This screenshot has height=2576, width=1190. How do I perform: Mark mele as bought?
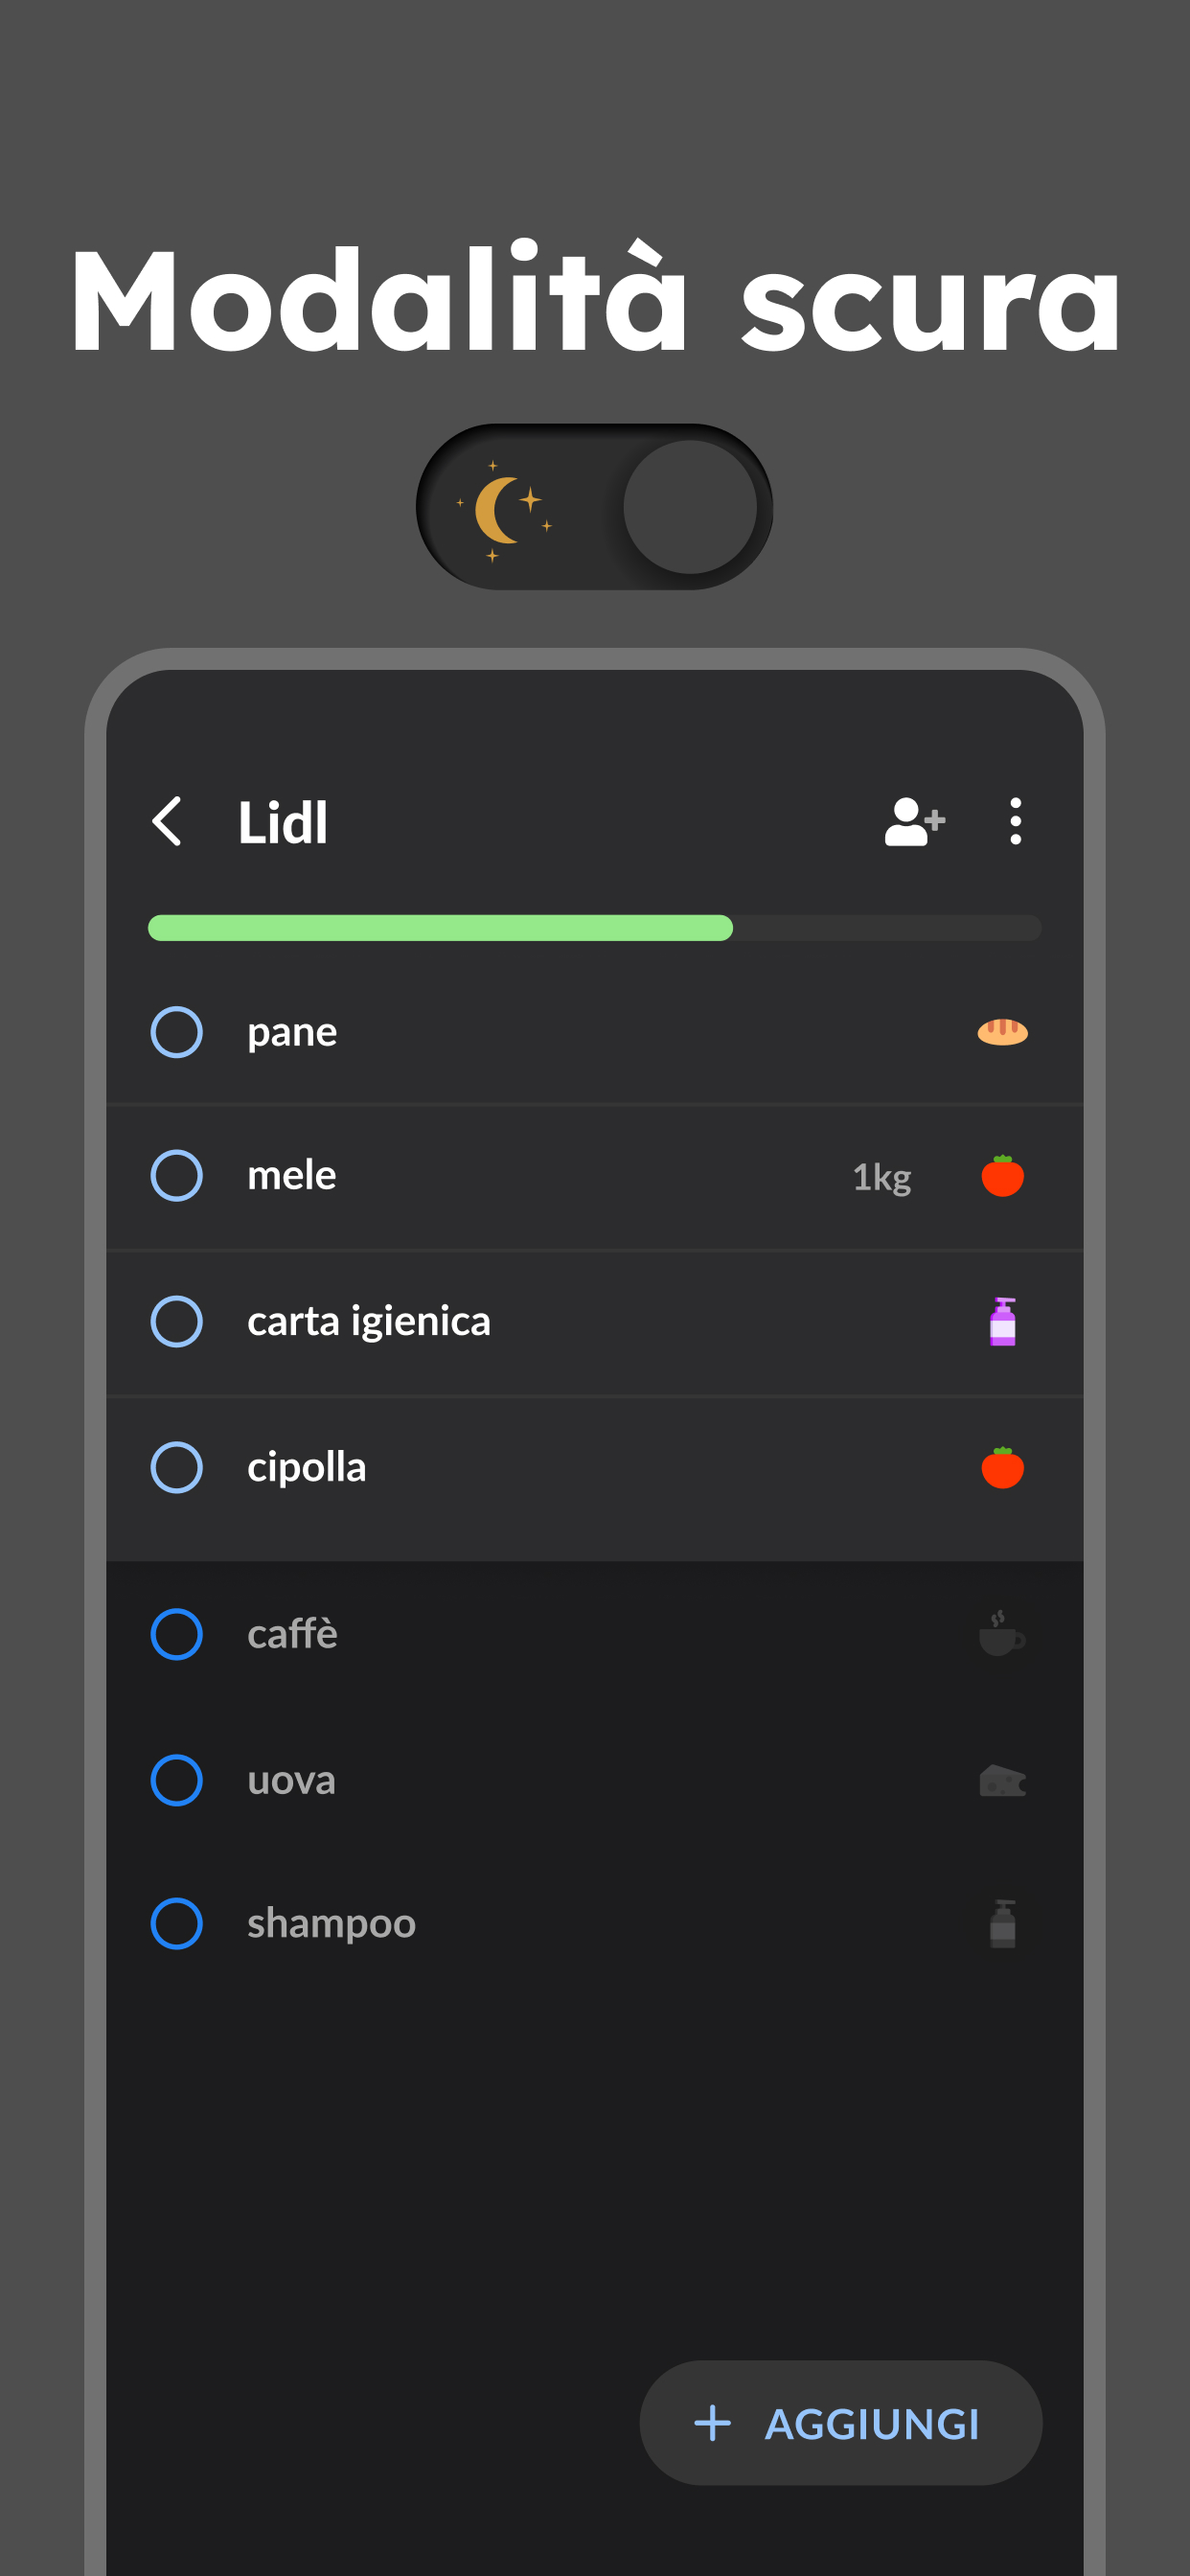pyautogui.click(x=177, y=1176)
